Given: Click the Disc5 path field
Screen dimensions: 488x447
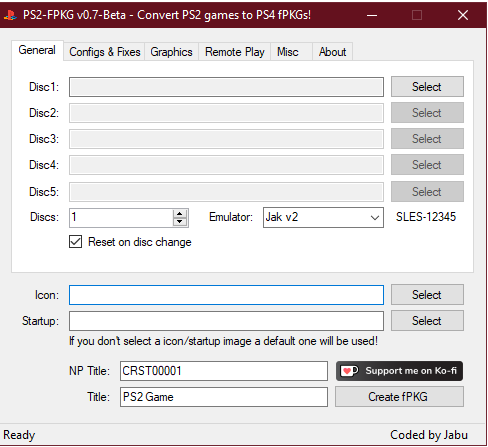Looking at the screenshot, I should pos(226,192).
